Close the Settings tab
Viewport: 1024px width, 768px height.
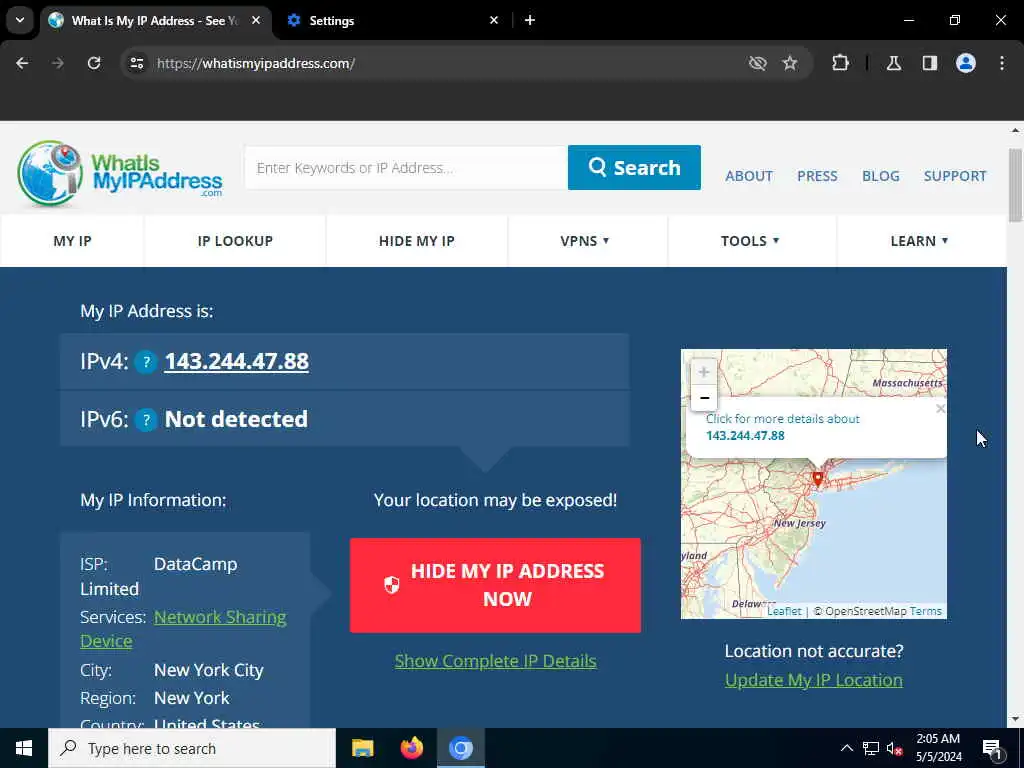pos(494,20)
